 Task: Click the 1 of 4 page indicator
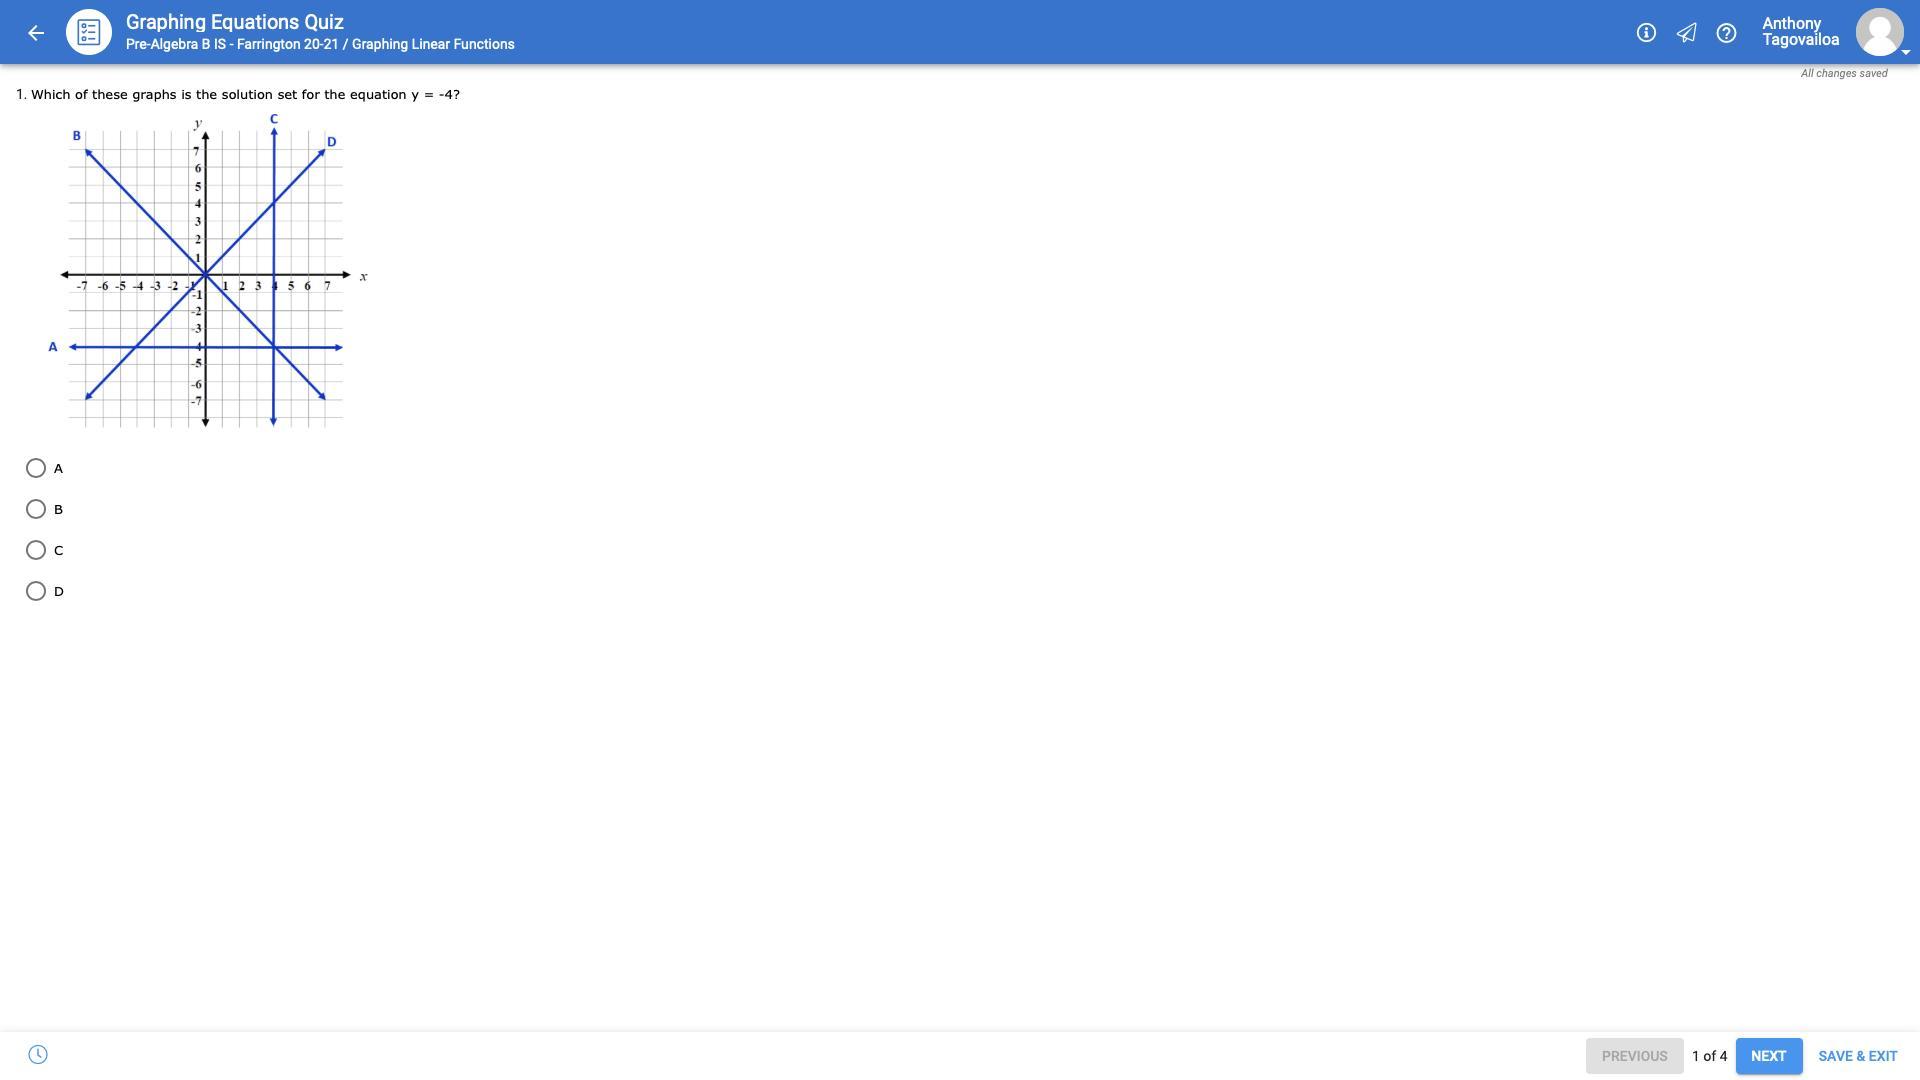tap(1709, 1056)
